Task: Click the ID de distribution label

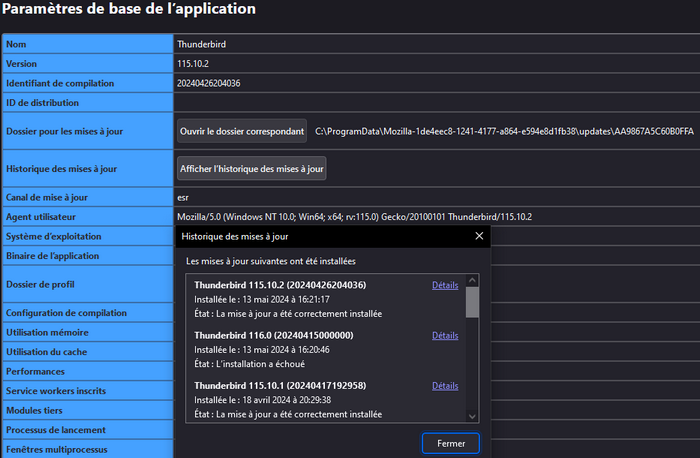Action: coord(42,103)
